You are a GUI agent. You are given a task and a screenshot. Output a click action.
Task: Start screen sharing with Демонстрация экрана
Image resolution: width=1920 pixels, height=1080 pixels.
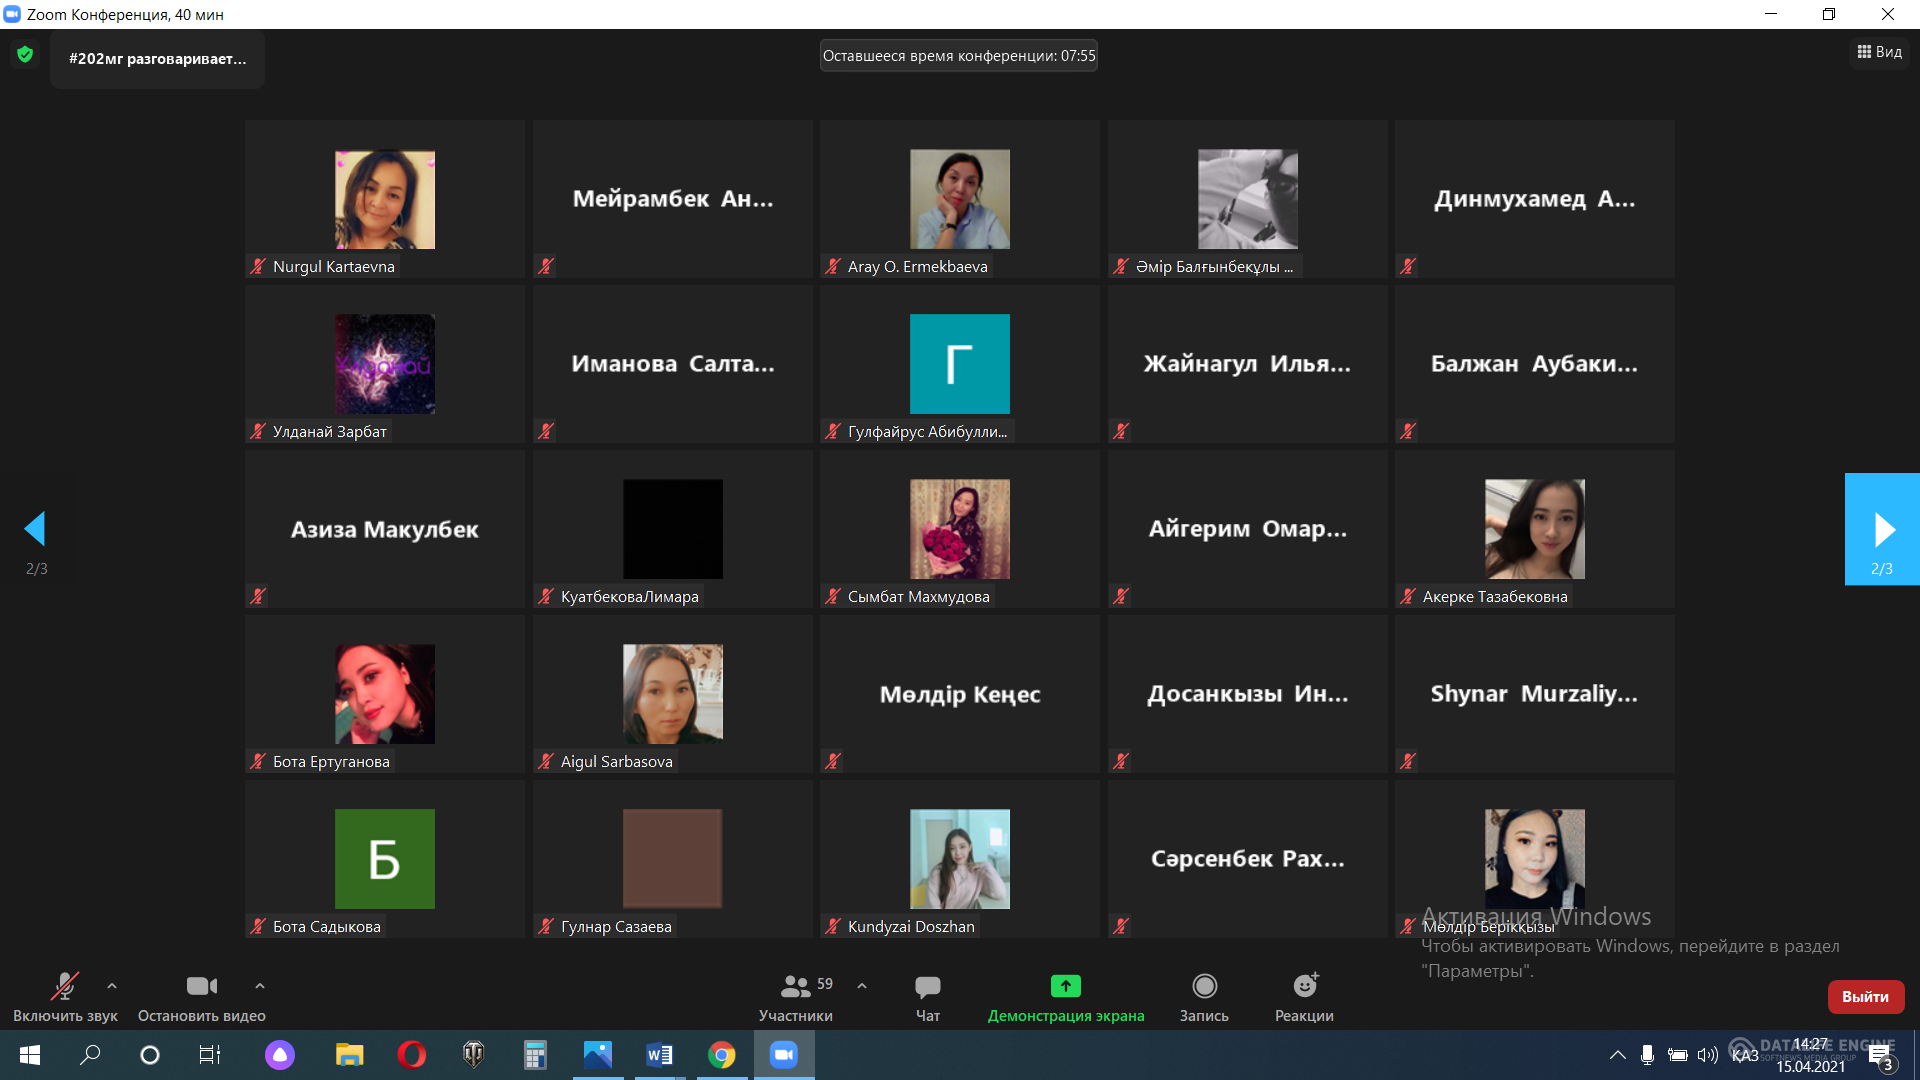click(1065, 987)
